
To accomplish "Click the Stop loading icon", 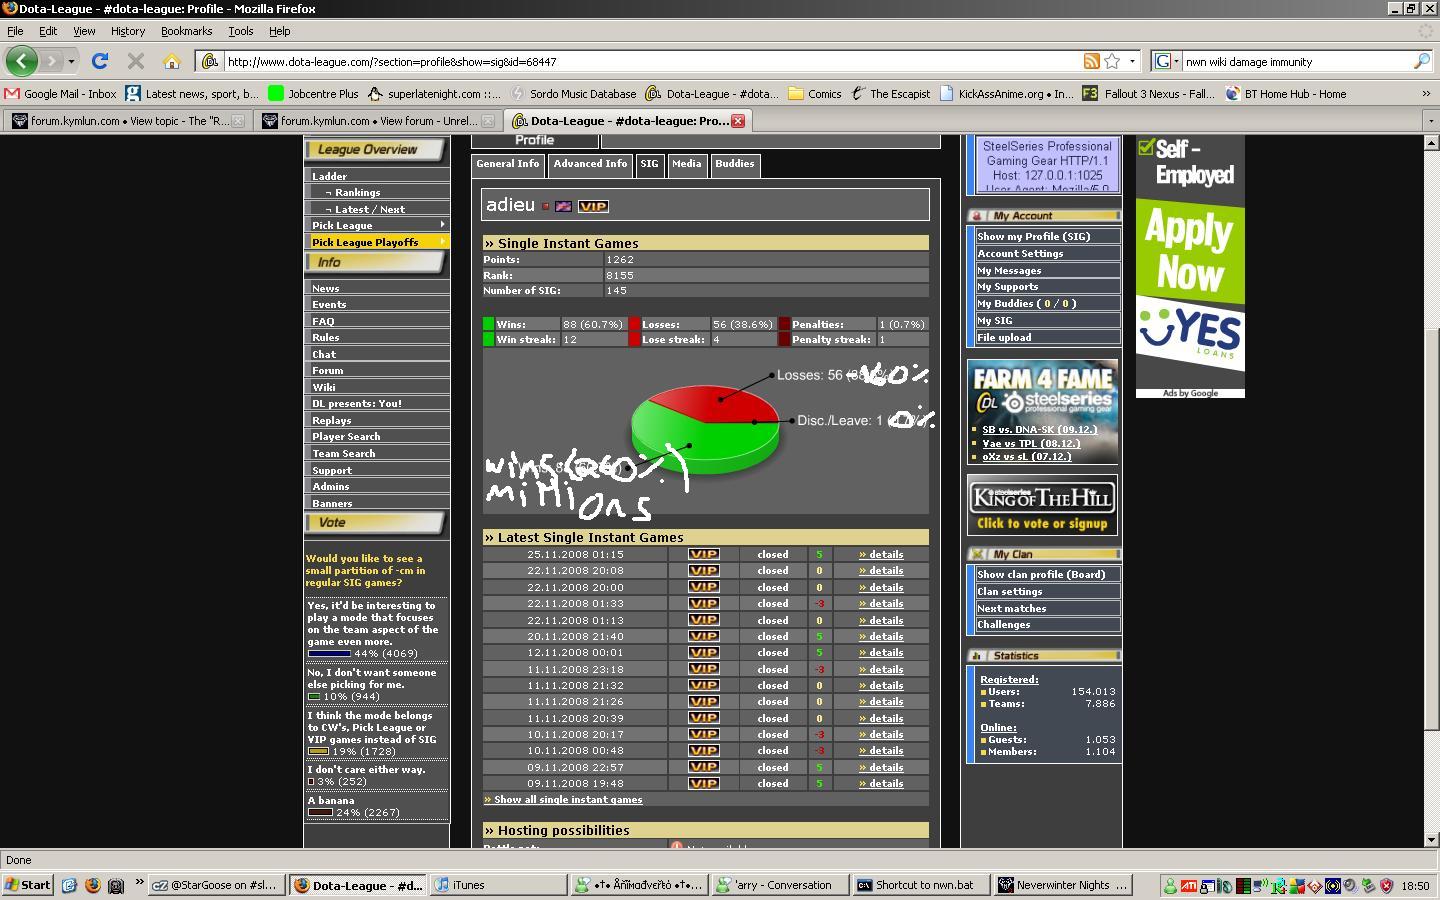I will point(136,61).
